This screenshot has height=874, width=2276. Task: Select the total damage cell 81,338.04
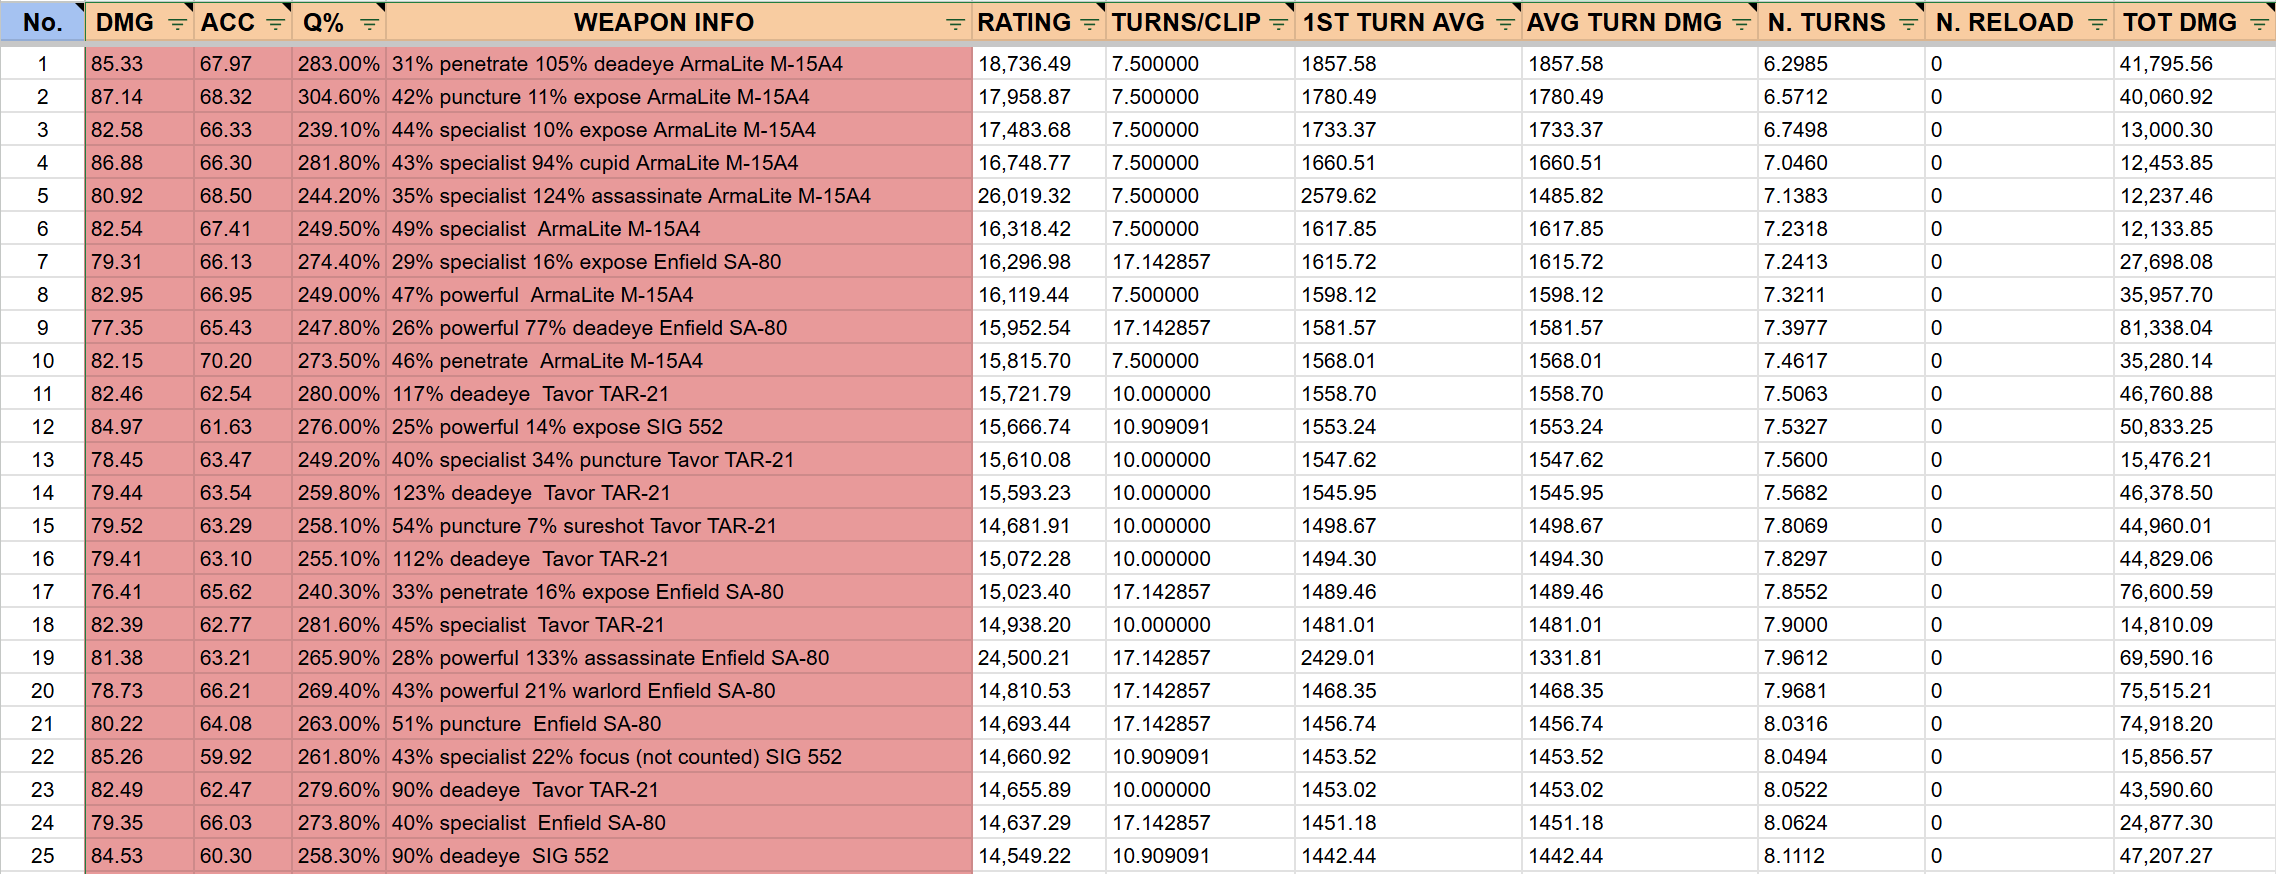click(x=2193, y=328)
